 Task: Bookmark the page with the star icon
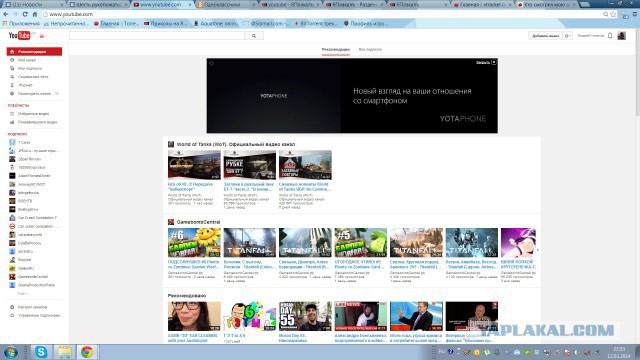613,14
